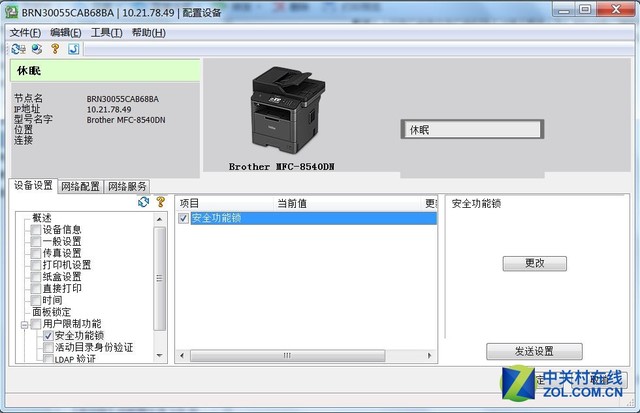
Task: Uncheck 安全功能锁 in the settings tree
Action: point(48,336)
